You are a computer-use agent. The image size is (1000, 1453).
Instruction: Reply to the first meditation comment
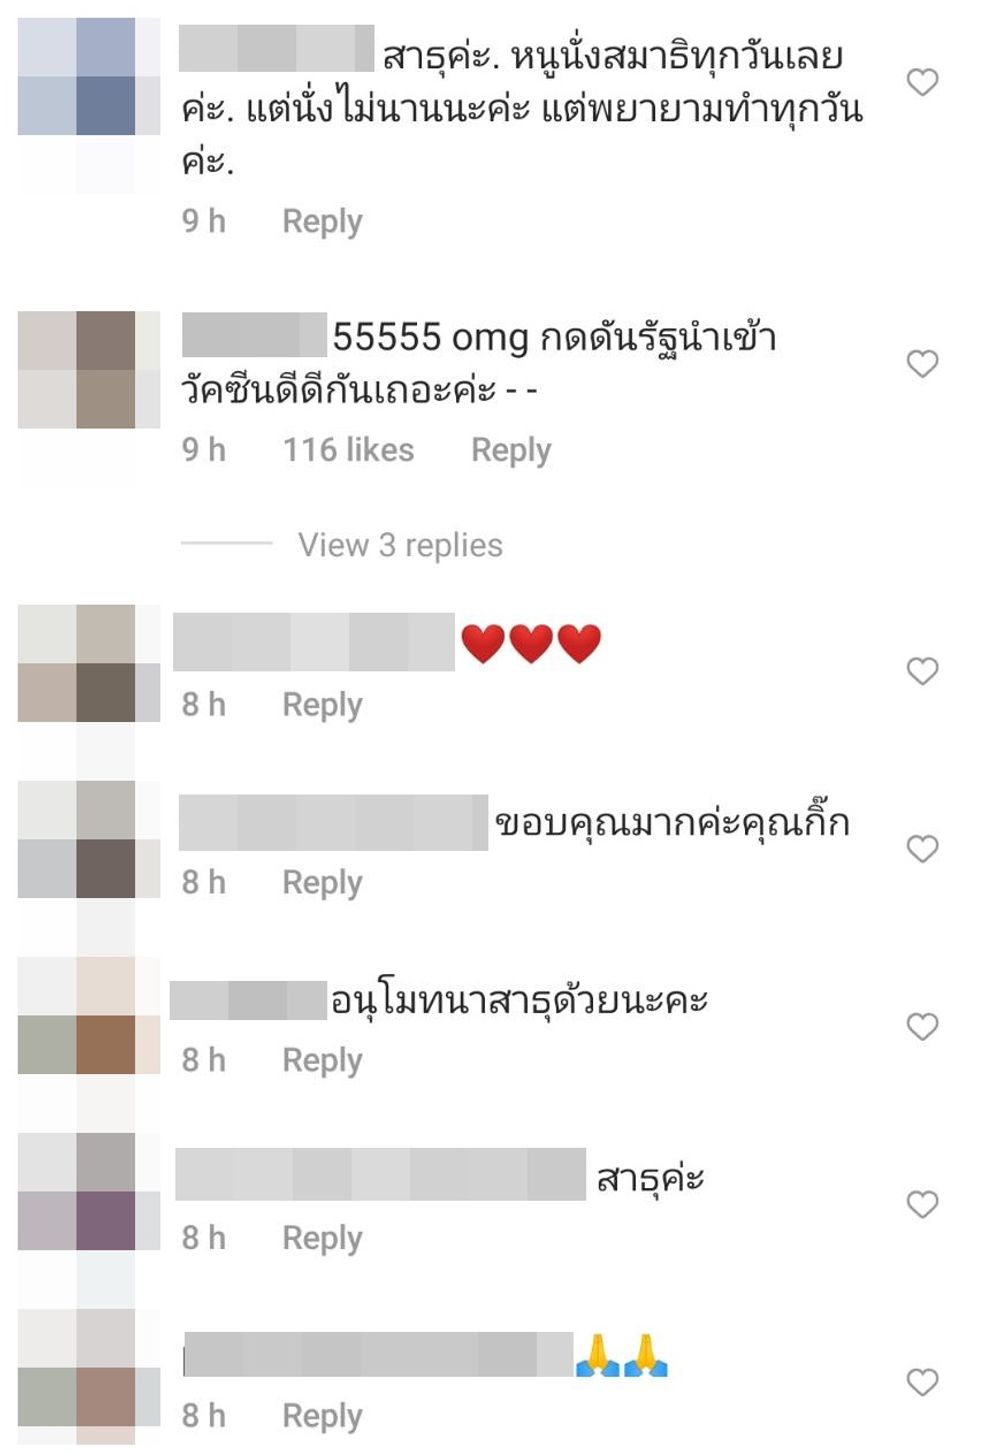click(322, 221)
